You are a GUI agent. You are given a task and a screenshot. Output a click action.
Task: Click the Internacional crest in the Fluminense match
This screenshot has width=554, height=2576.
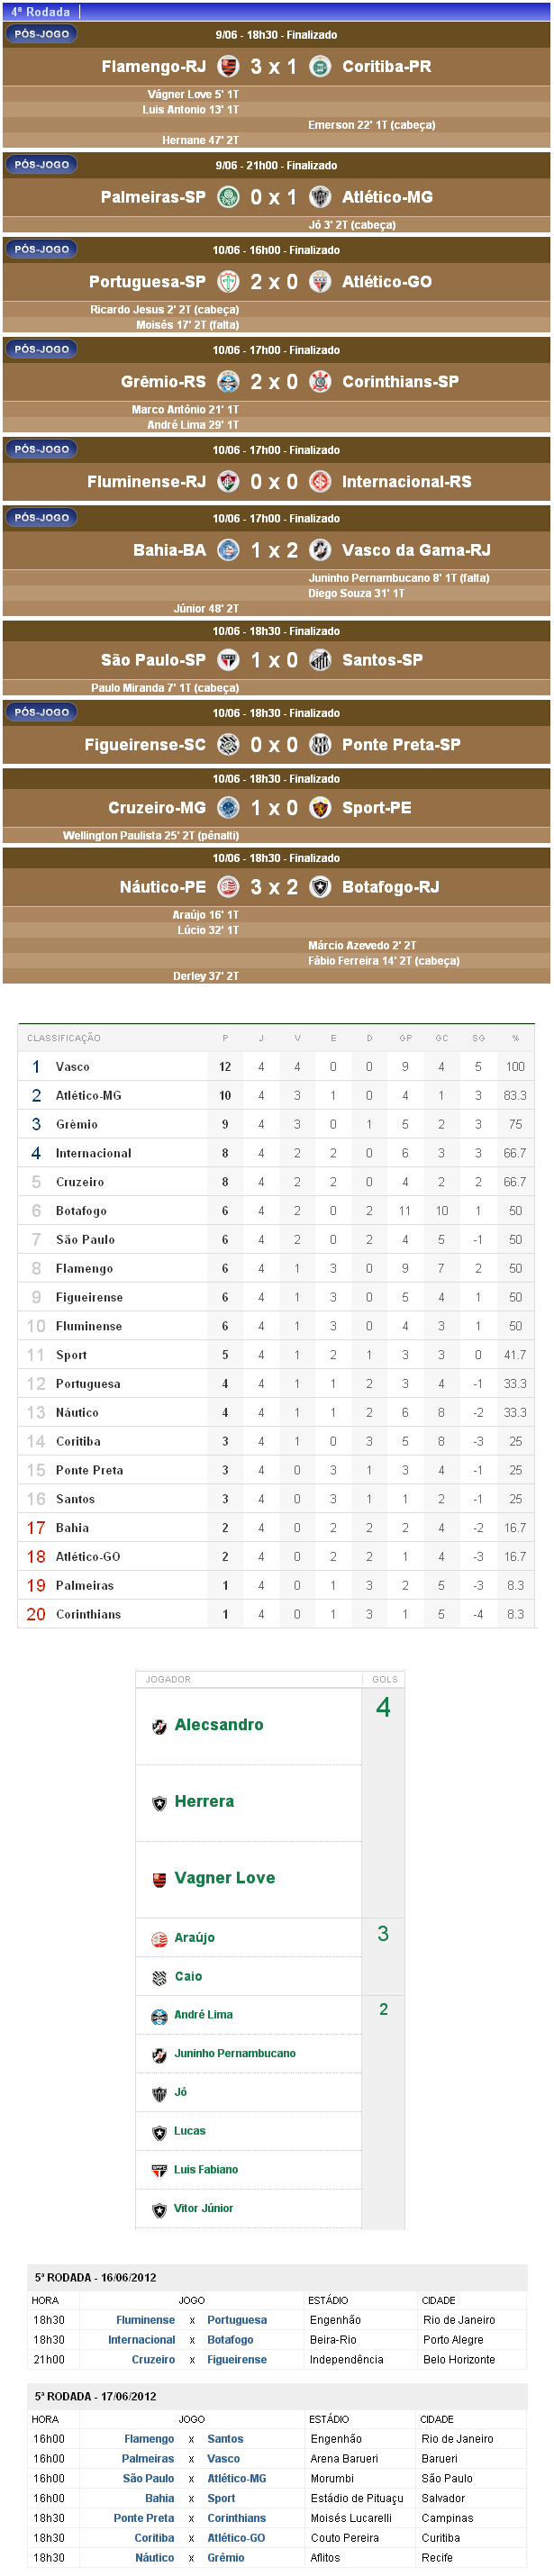[x=320, y=482]
